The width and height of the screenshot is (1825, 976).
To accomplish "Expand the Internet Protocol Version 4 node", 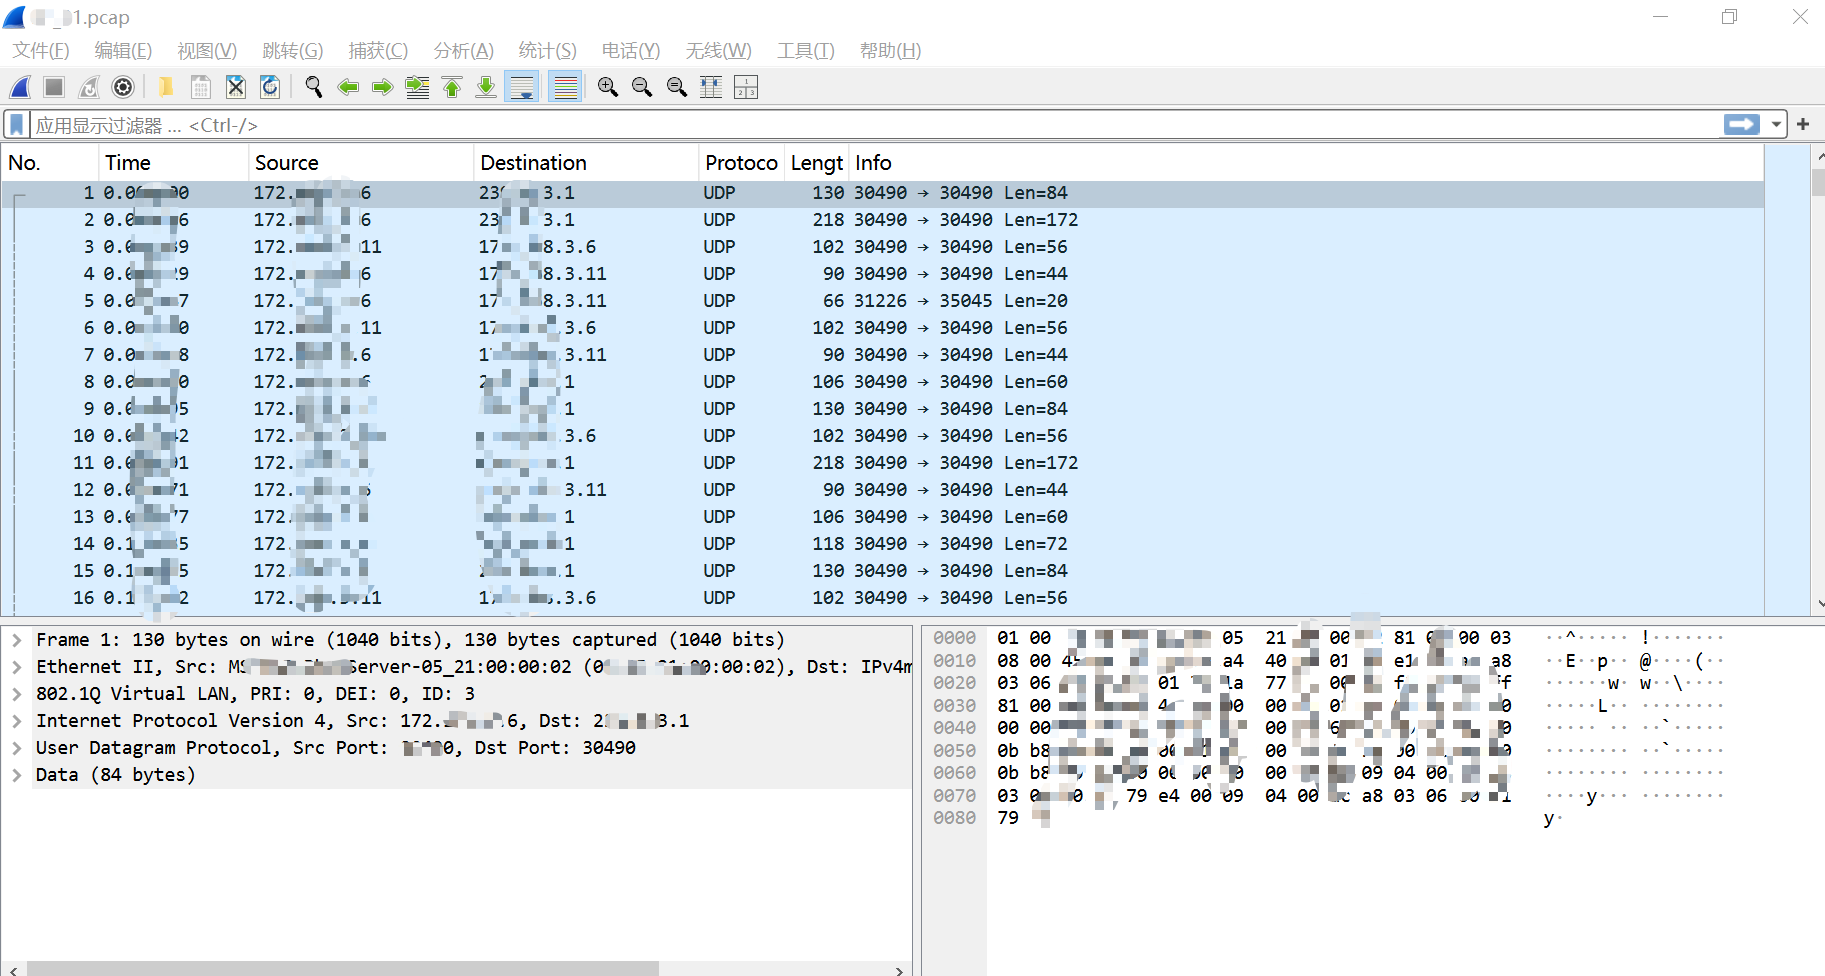I will coord(17,721).
